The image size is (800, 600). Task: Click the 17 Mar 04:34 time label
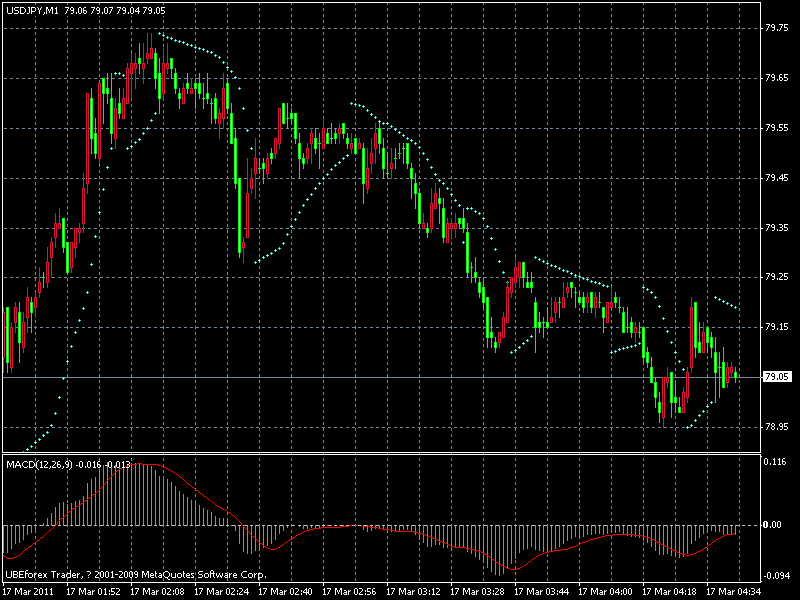[x=734, y=592]
